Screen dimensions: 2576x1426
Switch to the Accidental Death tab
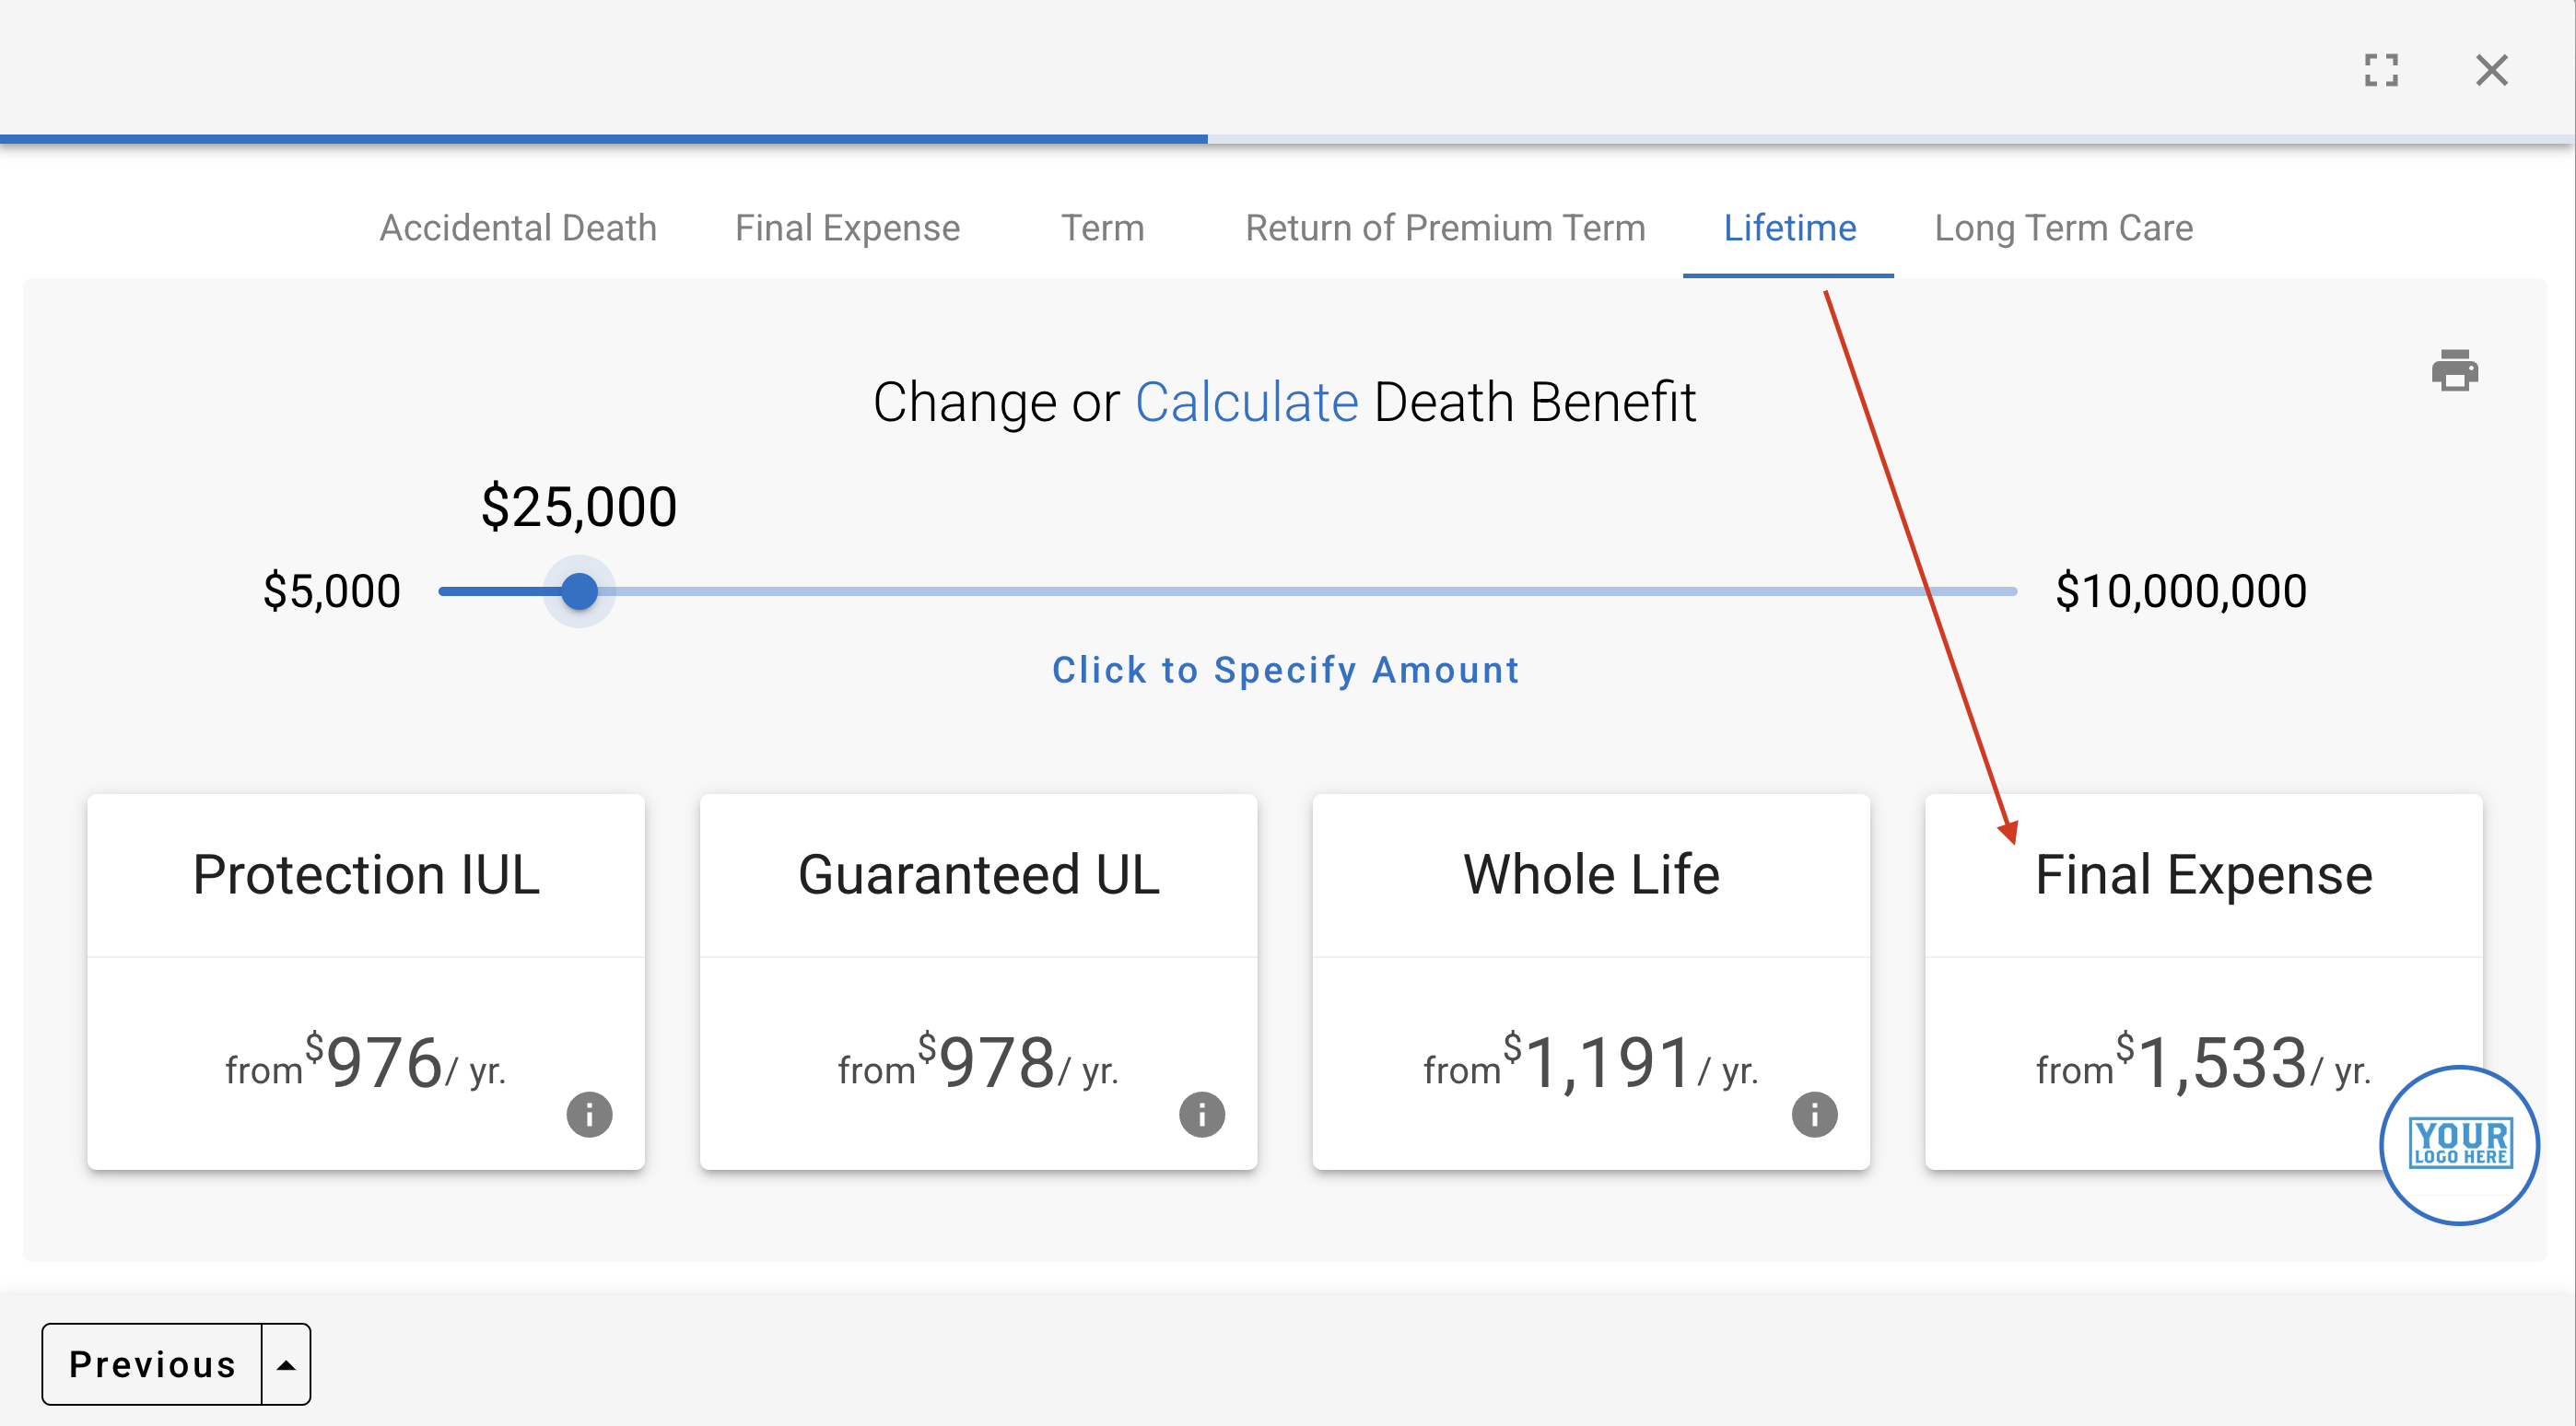point(518,228)
